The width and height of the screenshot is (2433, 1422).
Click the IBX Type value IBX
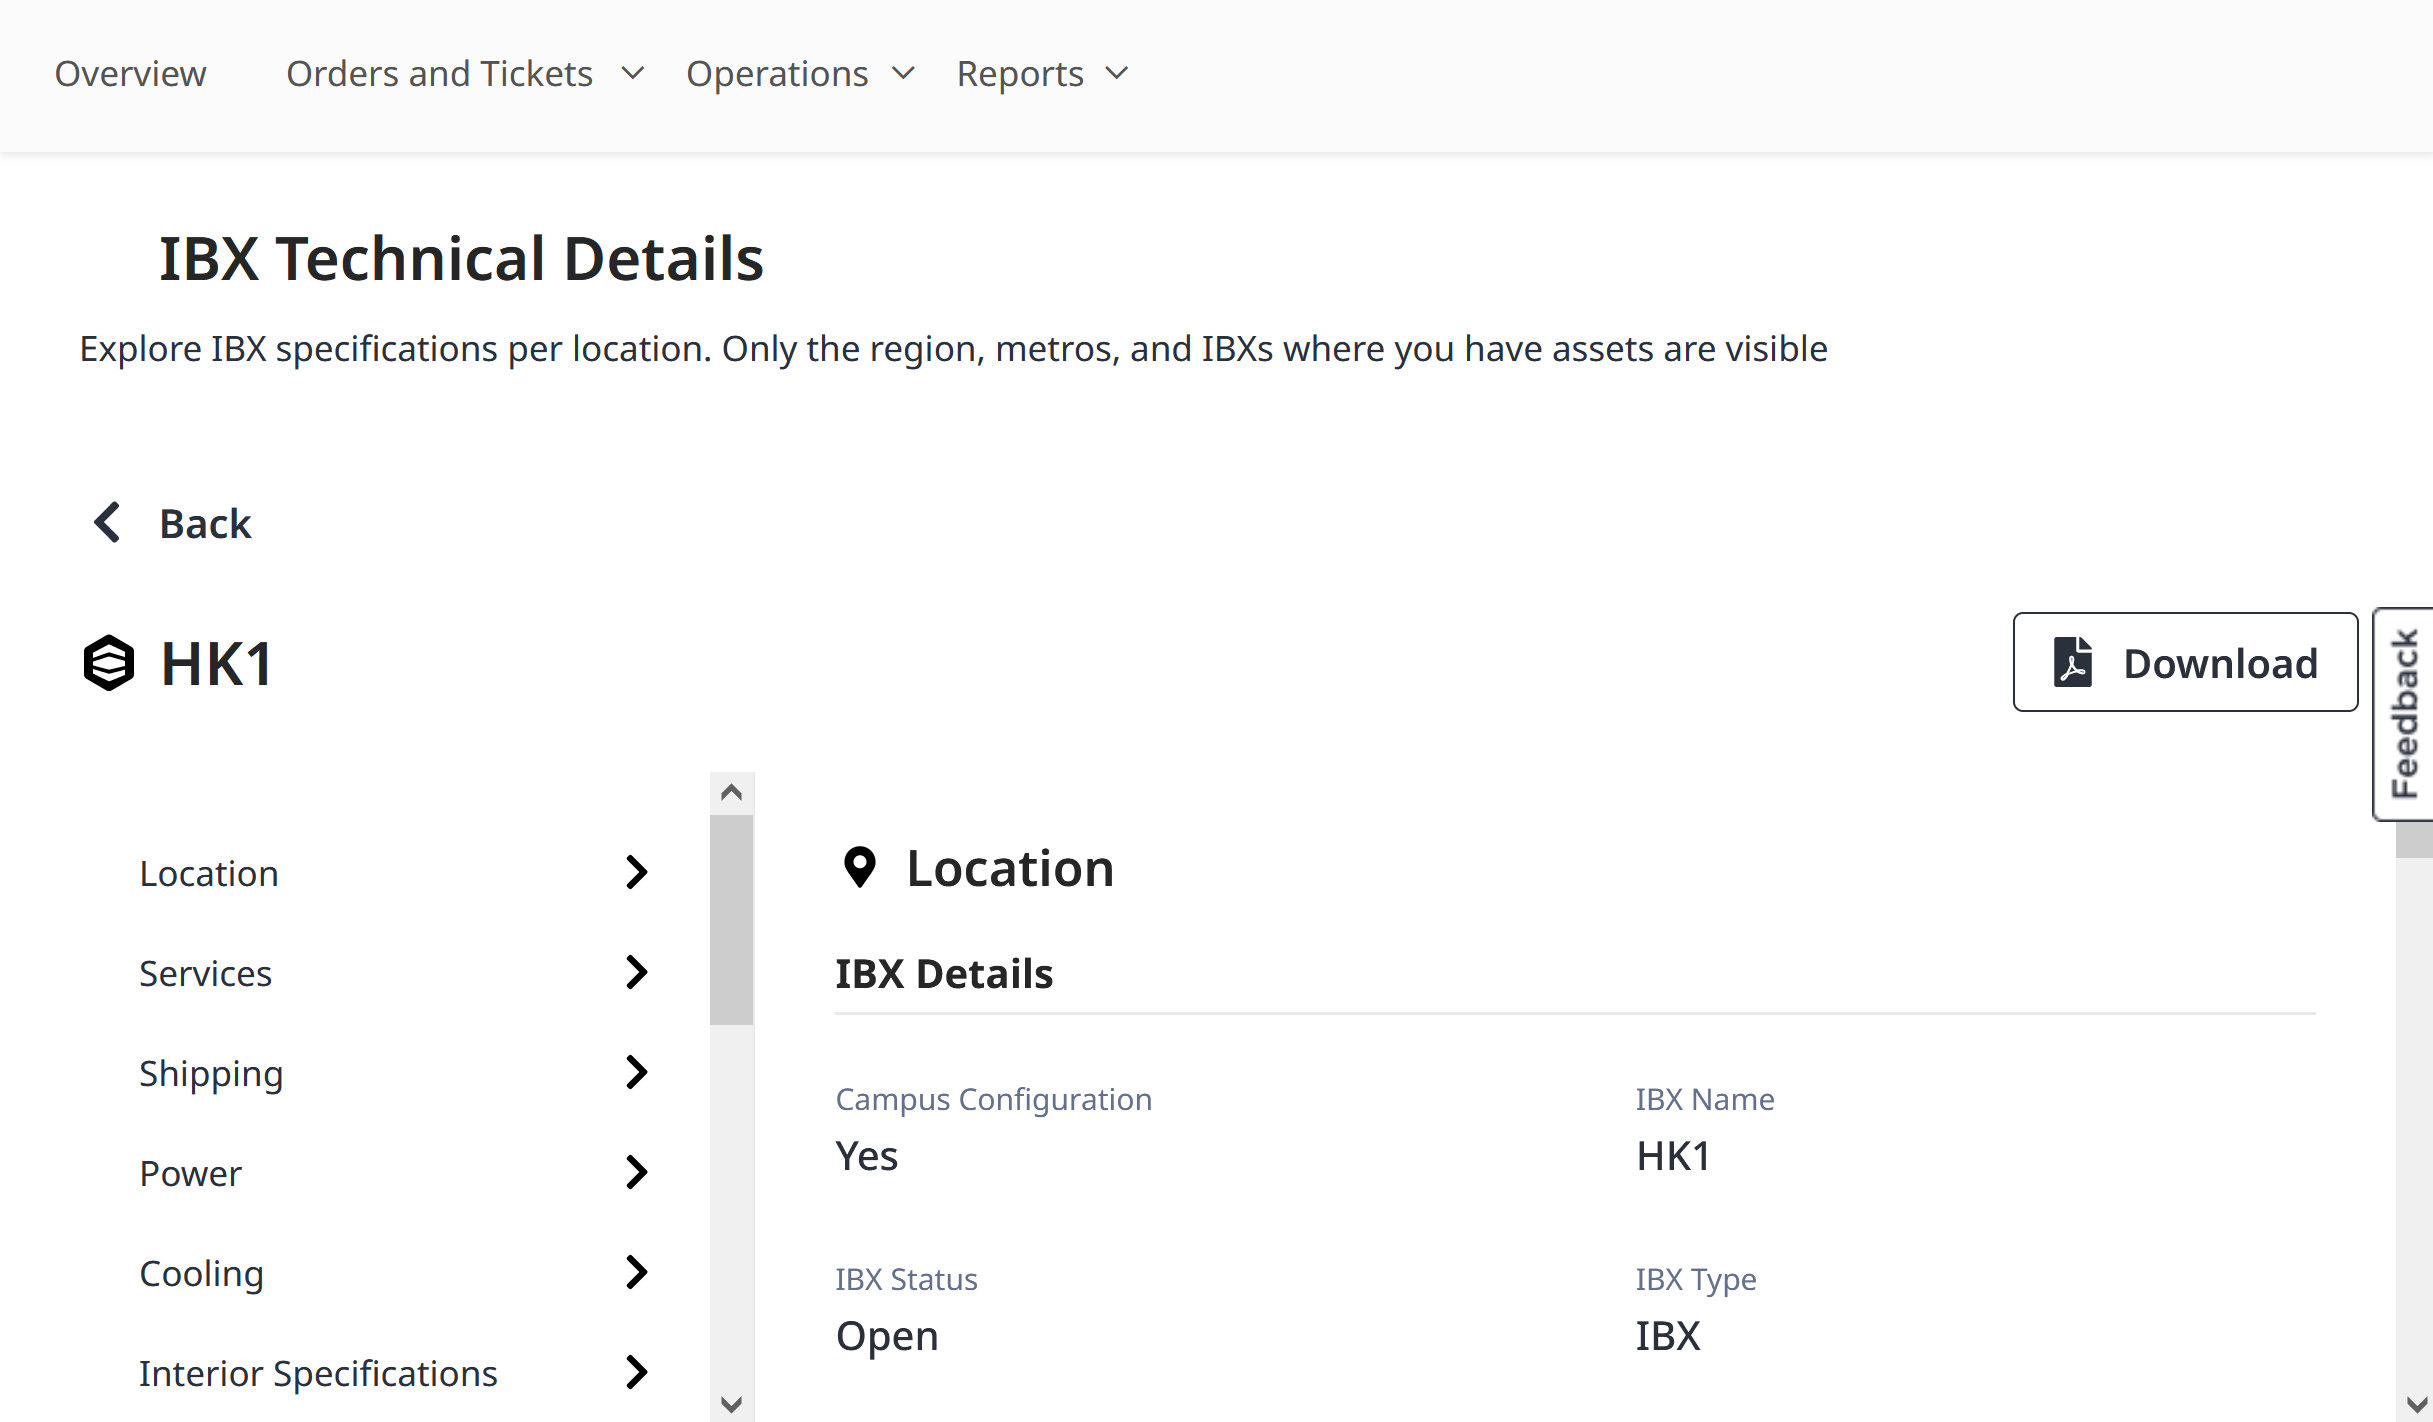1667,1336
